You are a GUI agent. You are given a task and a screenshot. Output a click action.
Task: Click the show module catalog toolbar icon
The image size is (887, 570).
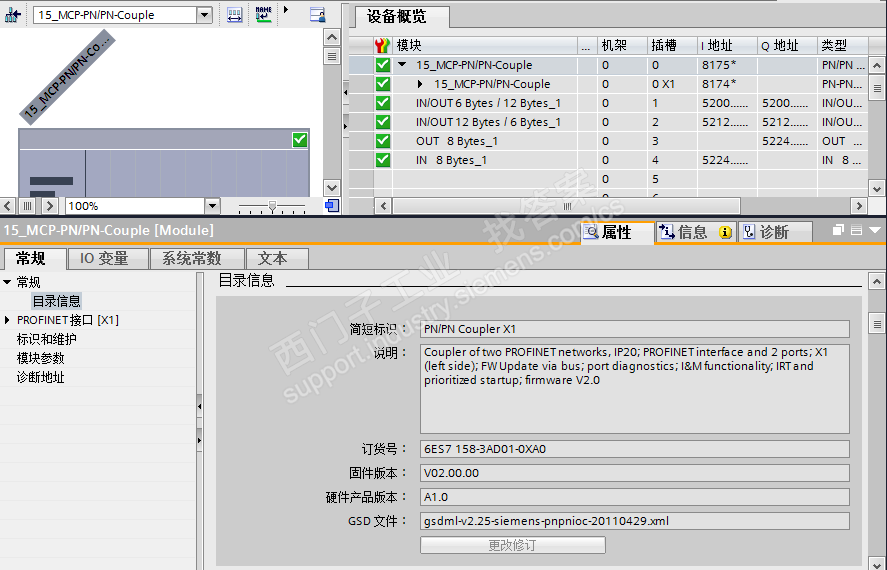(x=318, y=15)
